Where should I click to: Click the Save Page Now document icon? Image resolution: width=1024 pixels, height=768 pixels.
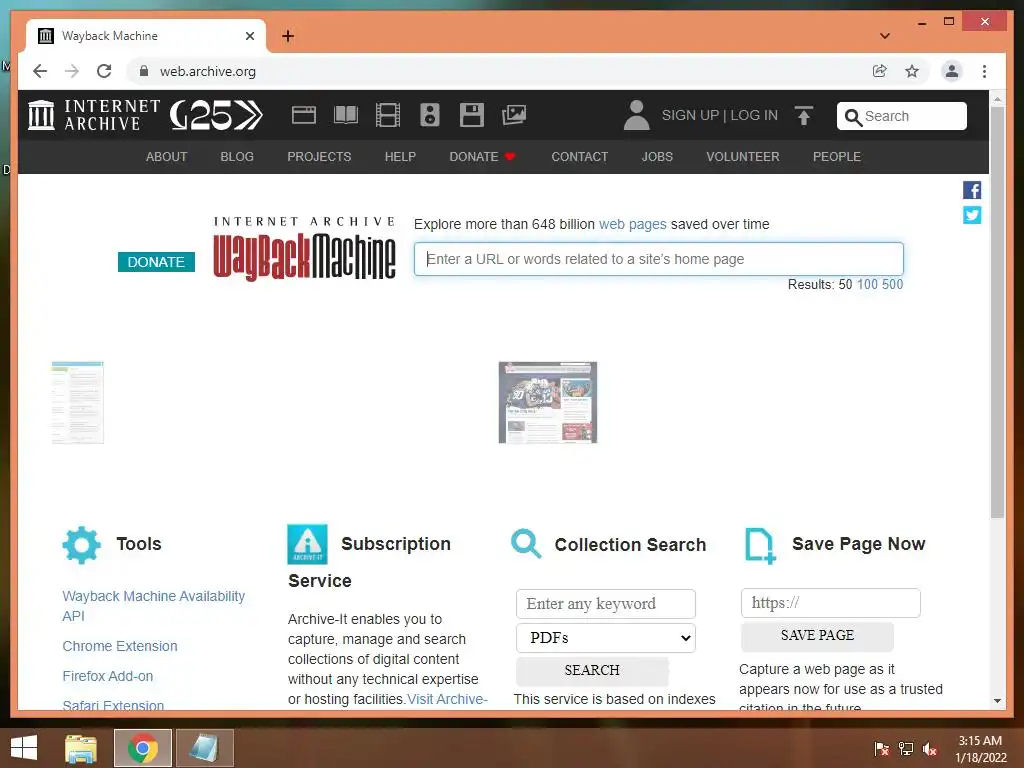[760, 545]
